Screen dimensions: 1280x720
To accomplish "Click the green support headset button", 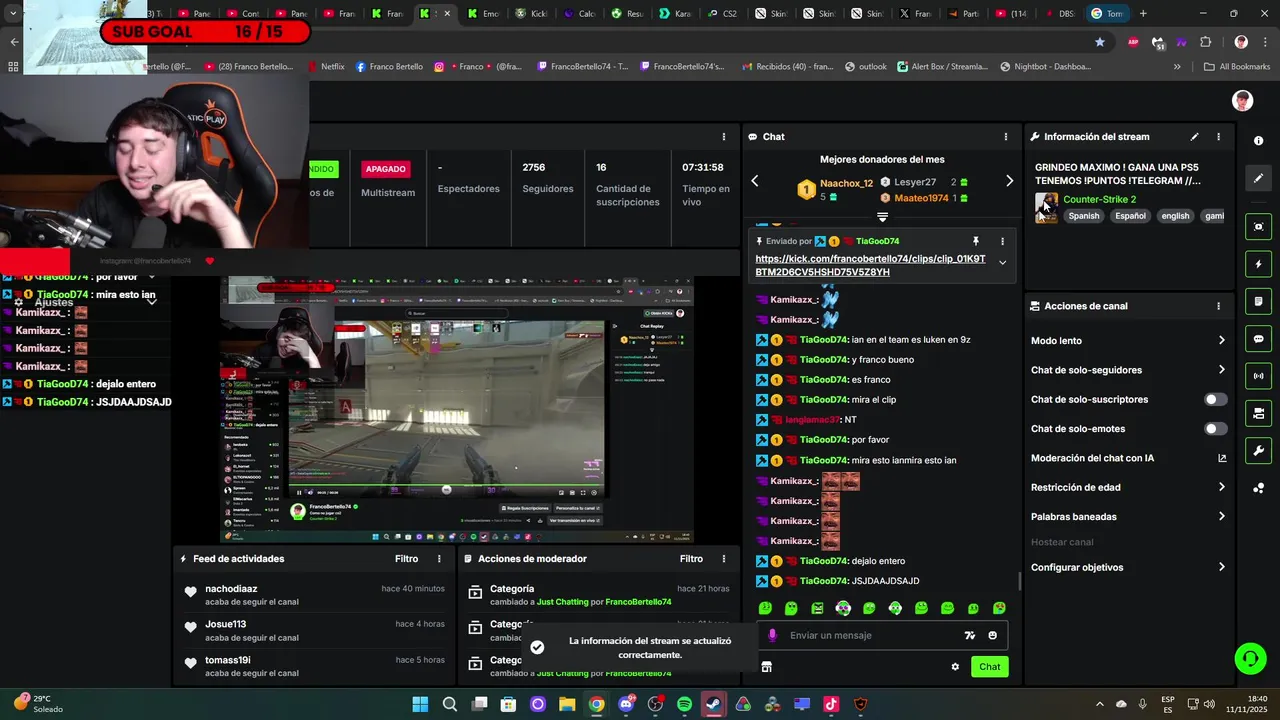I will click(x=1249, y=658).
